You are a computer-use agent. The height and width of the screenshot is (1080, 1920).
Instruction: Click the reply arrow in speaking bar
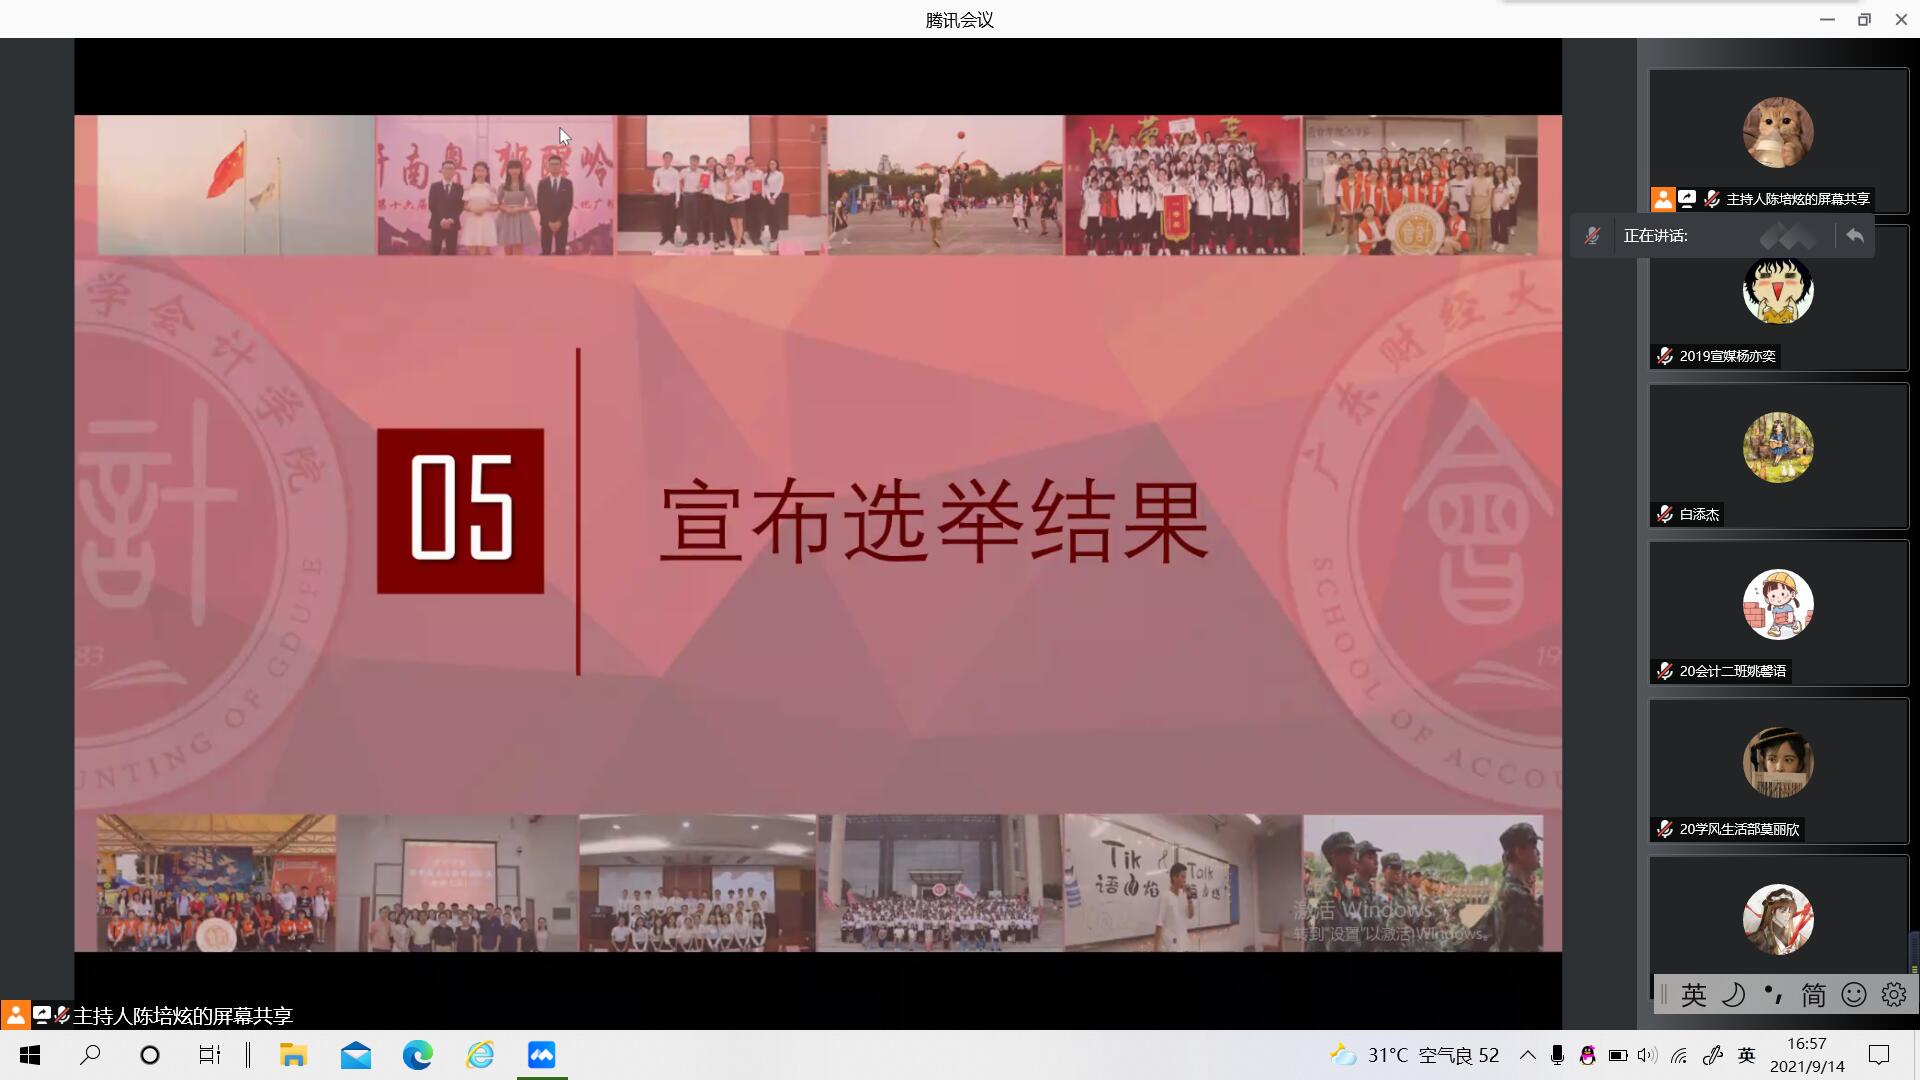[x=1855, y=236]
